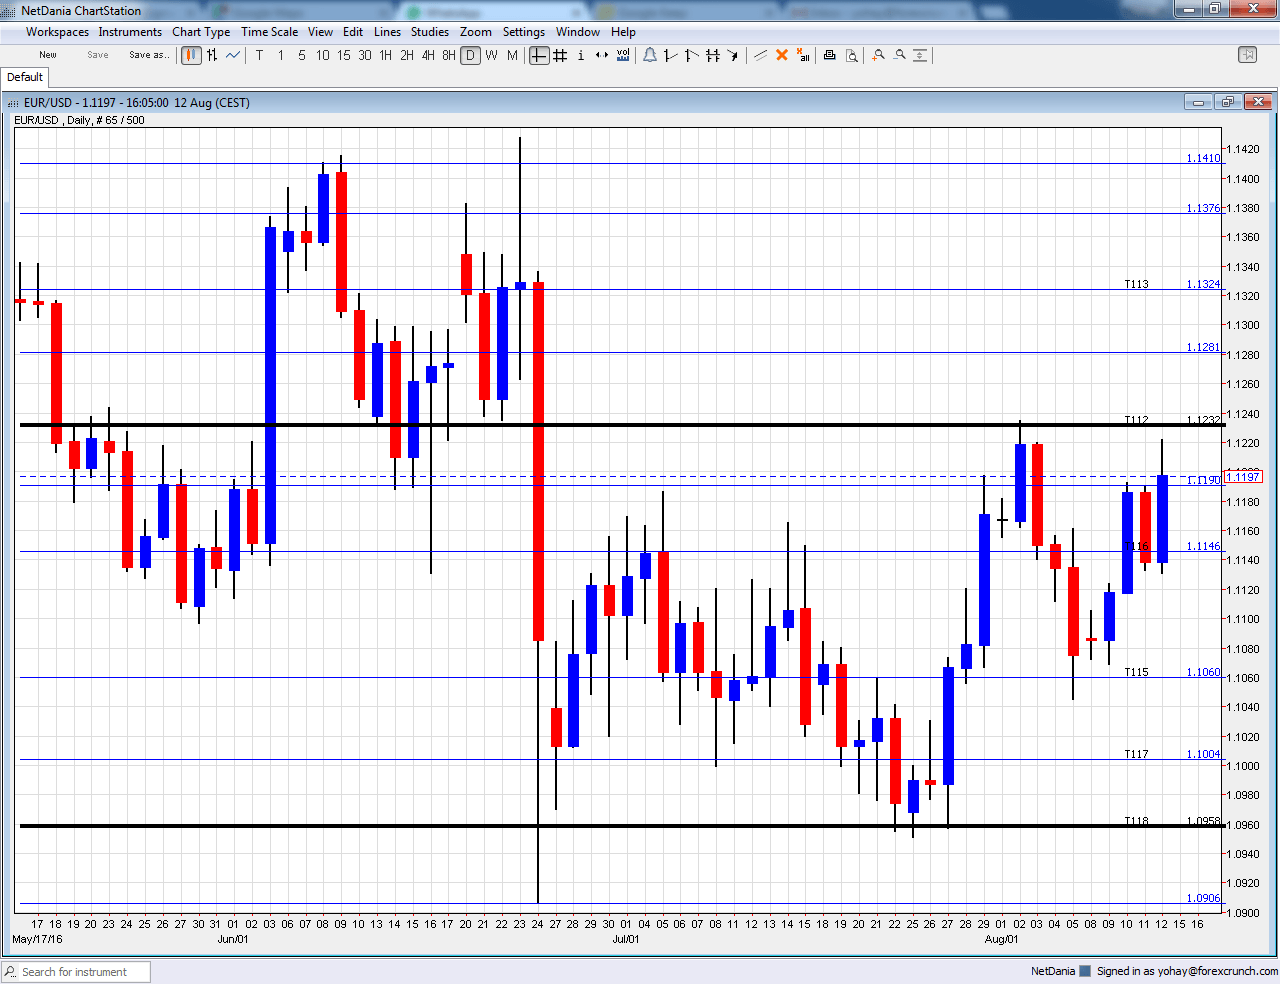Click the delete all drawings icon
This screenshot has width=1280, height=984.
(803, 55)
